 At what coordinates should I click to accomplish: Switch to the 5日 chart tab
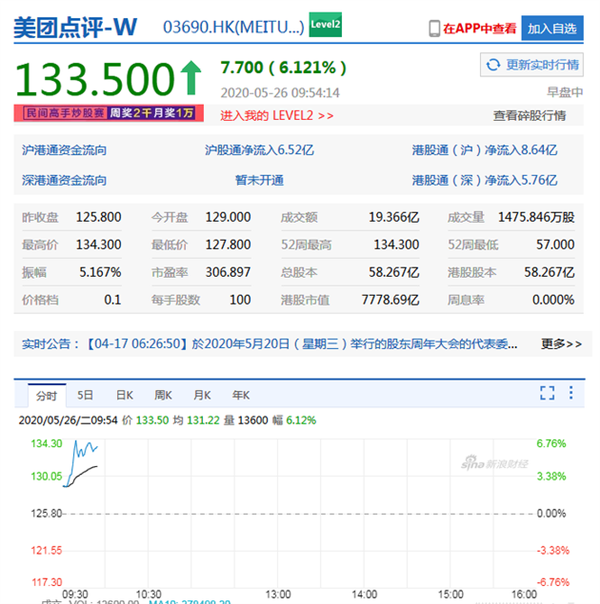pos(85,395)
